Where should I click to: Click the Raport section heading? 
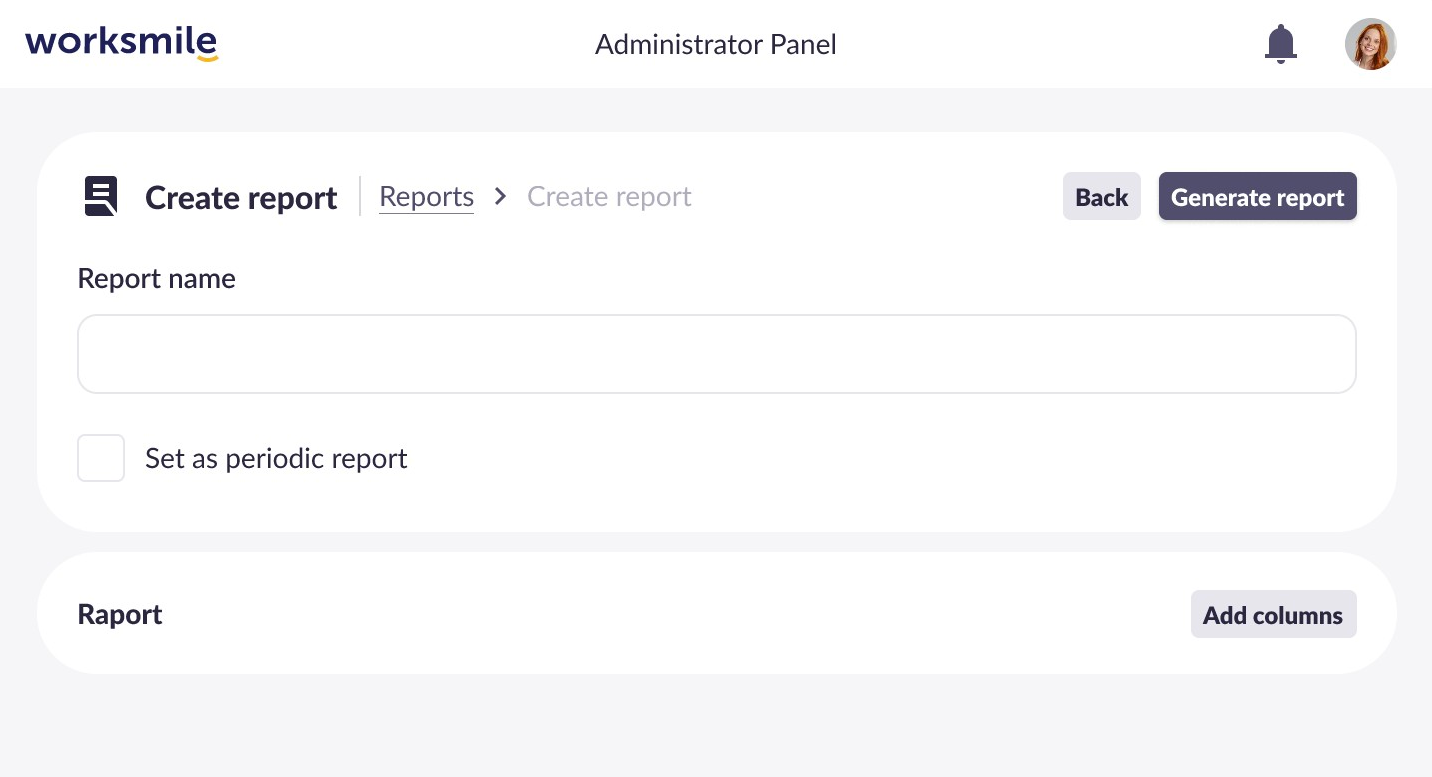pos(120,614)
